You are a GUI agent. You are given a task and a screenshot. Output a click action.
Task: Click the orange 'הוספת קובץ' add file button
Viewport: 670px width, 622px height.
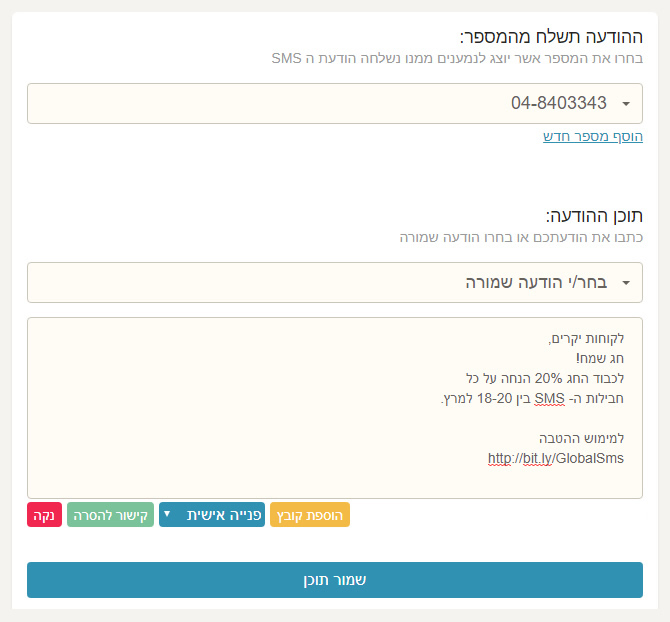pos(310,515)
